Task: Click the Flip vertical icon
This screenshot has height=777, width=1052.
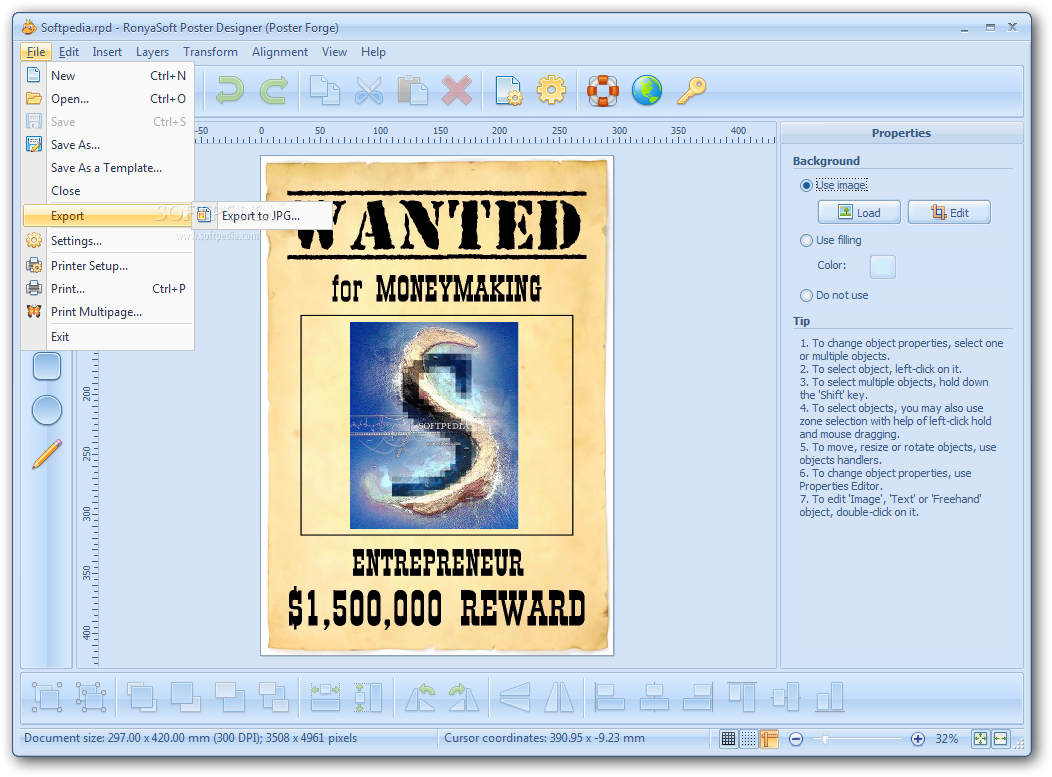Action: [x=515, y=696]
